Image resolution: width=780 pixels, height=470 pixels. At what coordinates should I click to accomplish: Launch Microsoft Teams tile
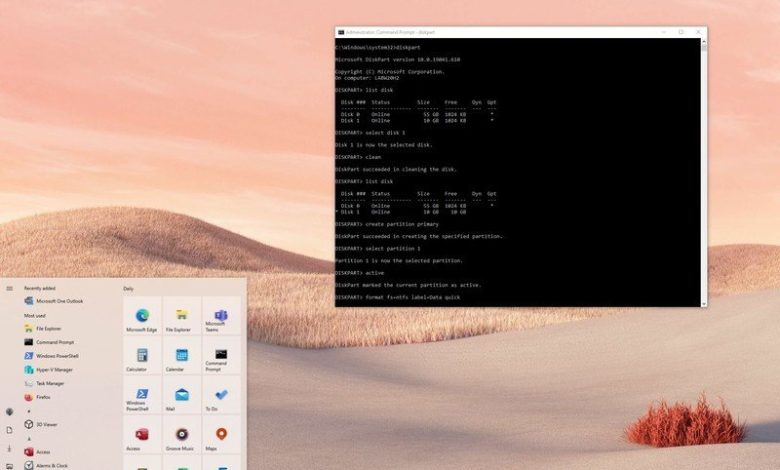[221, 315]
